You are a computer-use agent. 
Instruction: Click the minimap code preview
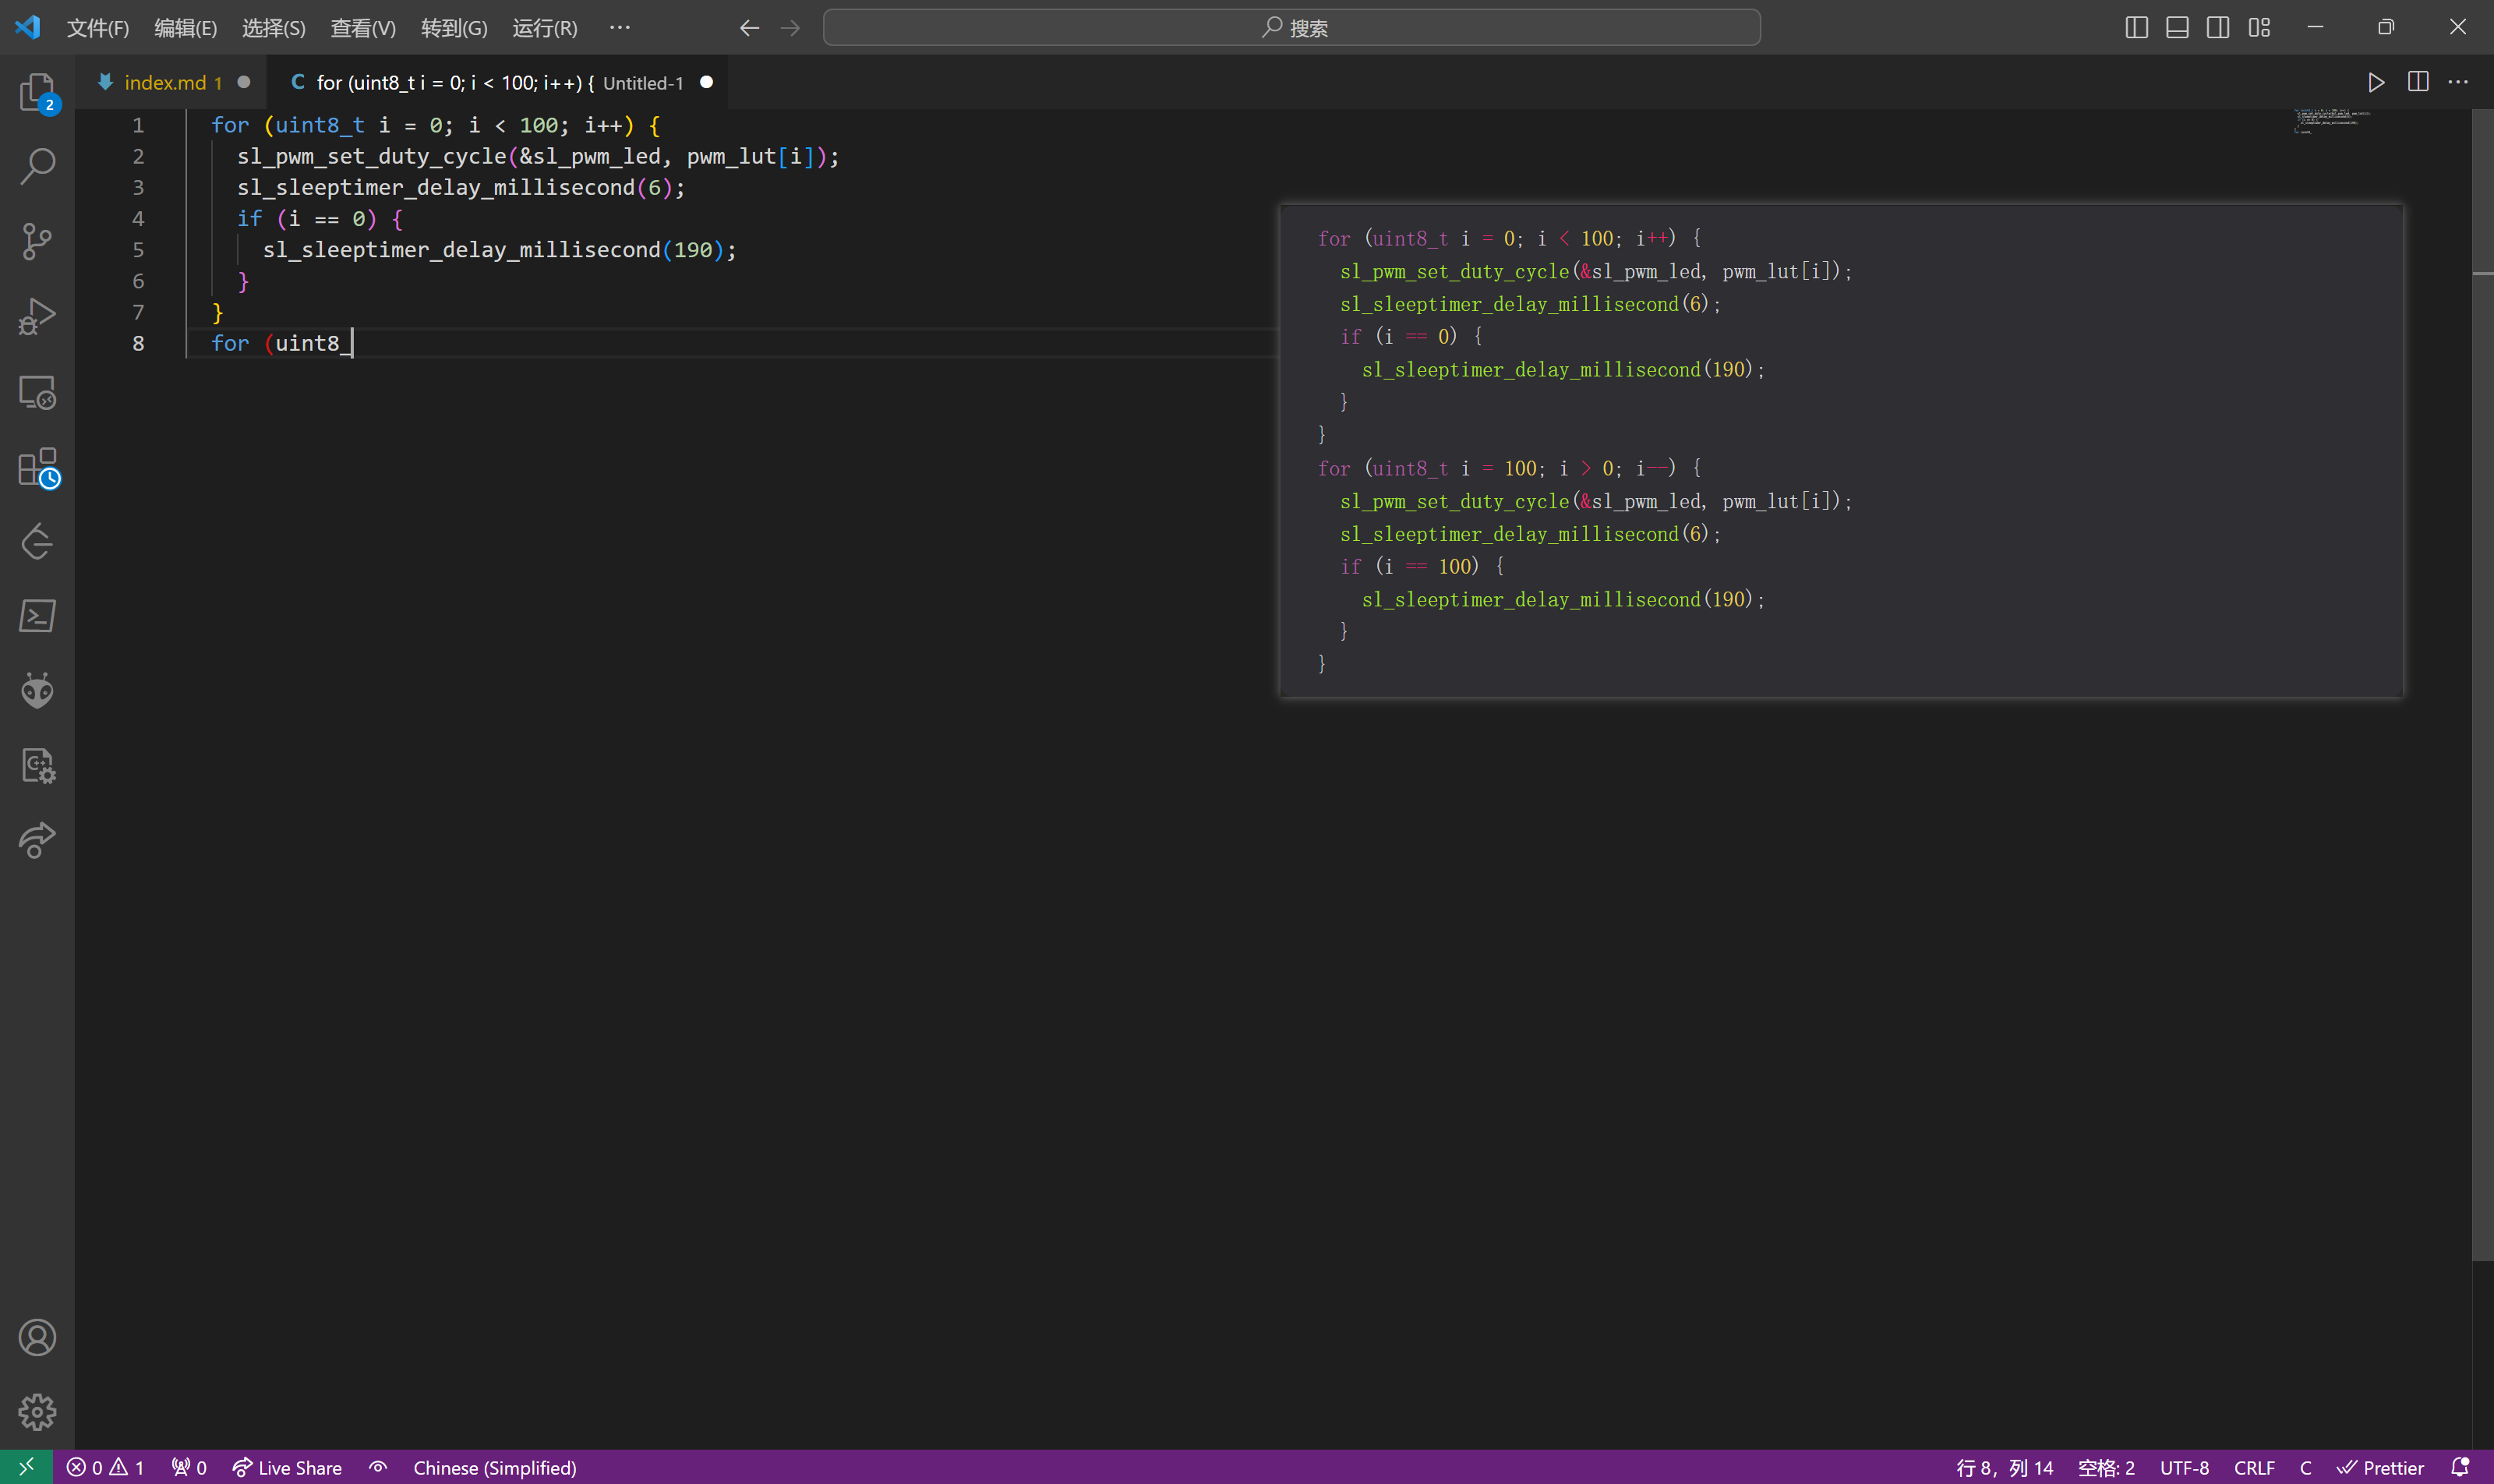pyautogui.click(x=2331, y=121)
